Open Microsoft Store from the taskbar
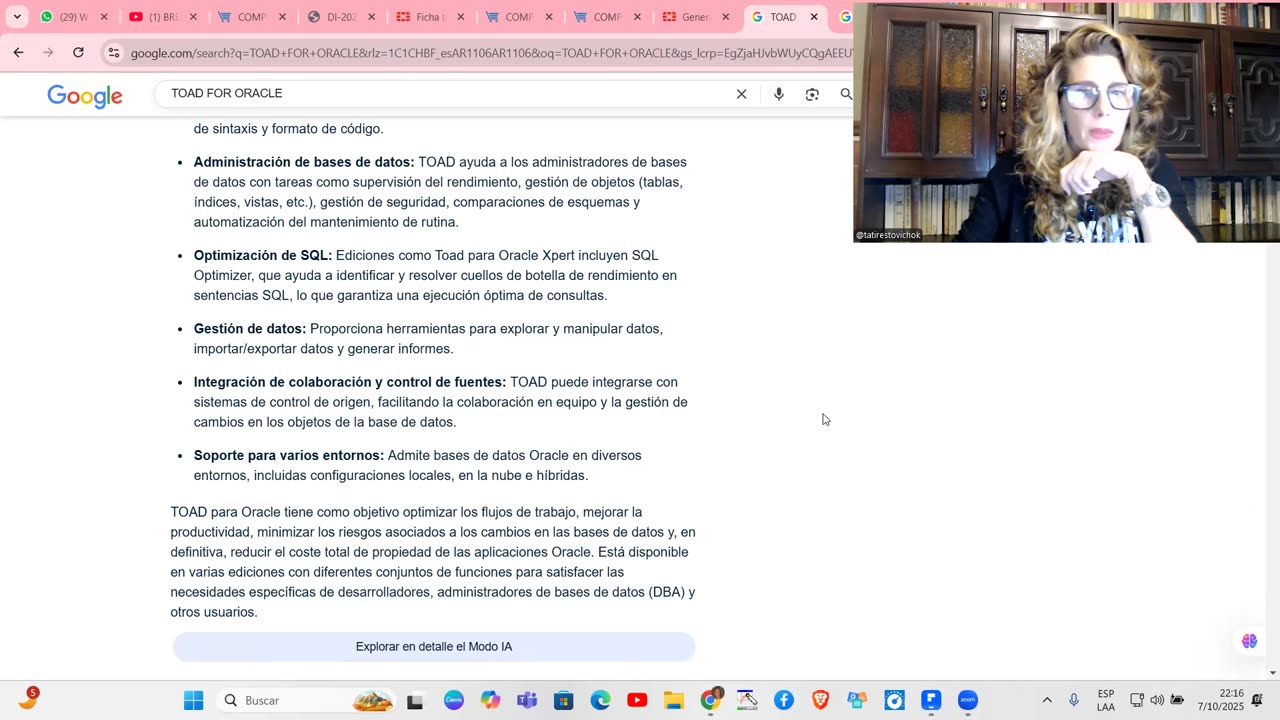The image size is (1280, 720). (x=564, y=700)
